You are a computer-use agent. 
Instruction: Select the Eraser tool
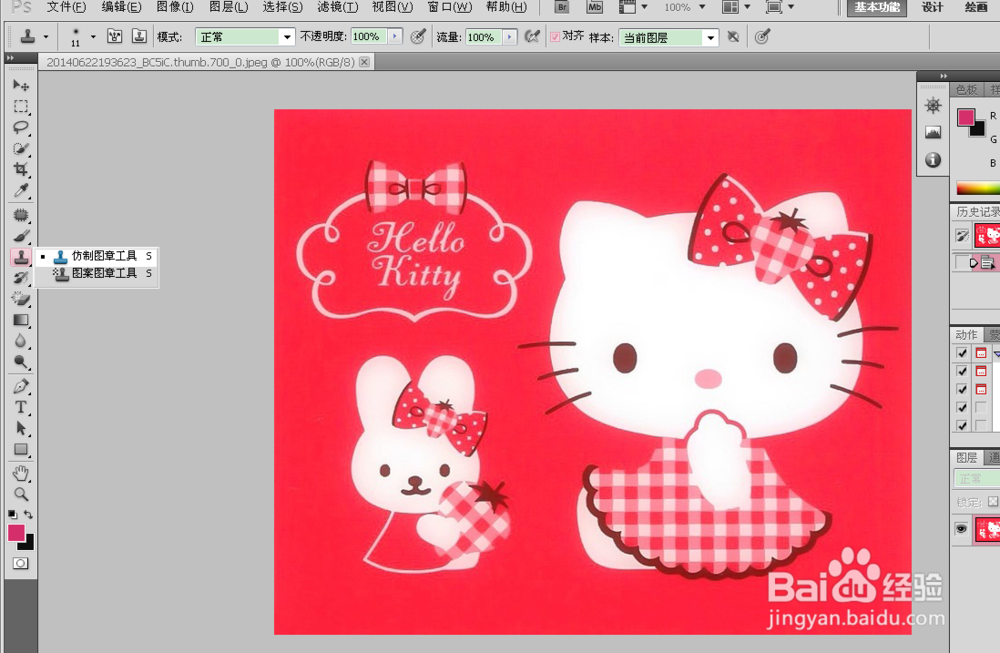coord(20,299)
